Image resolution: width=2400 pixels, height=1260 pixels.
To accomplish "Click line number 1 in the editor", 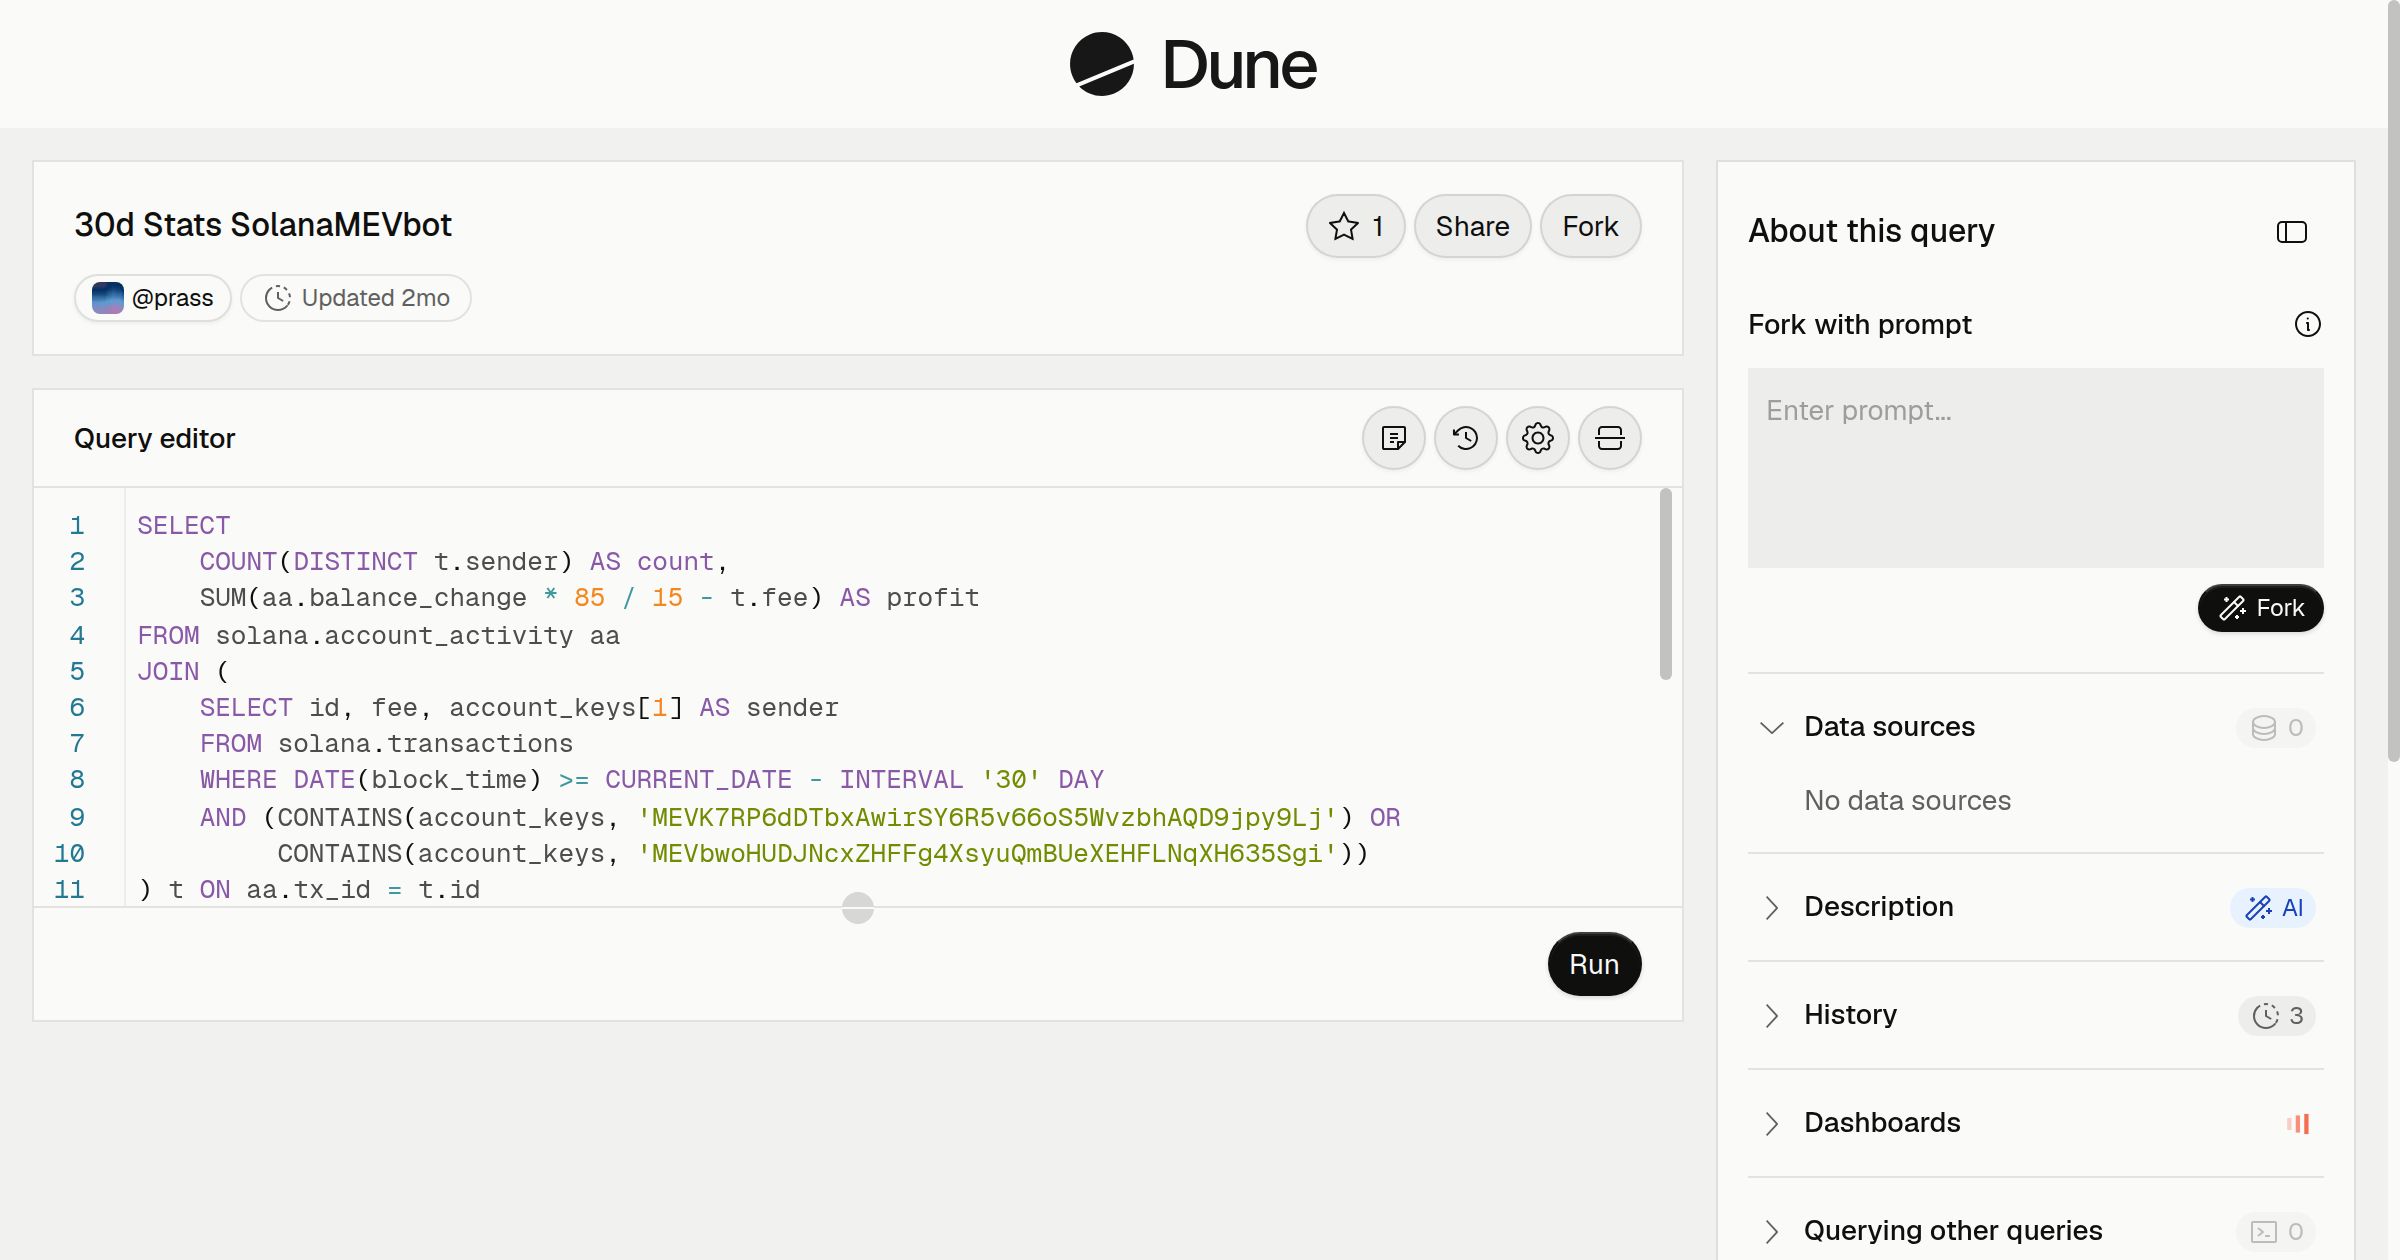I will tap(77, 525).
